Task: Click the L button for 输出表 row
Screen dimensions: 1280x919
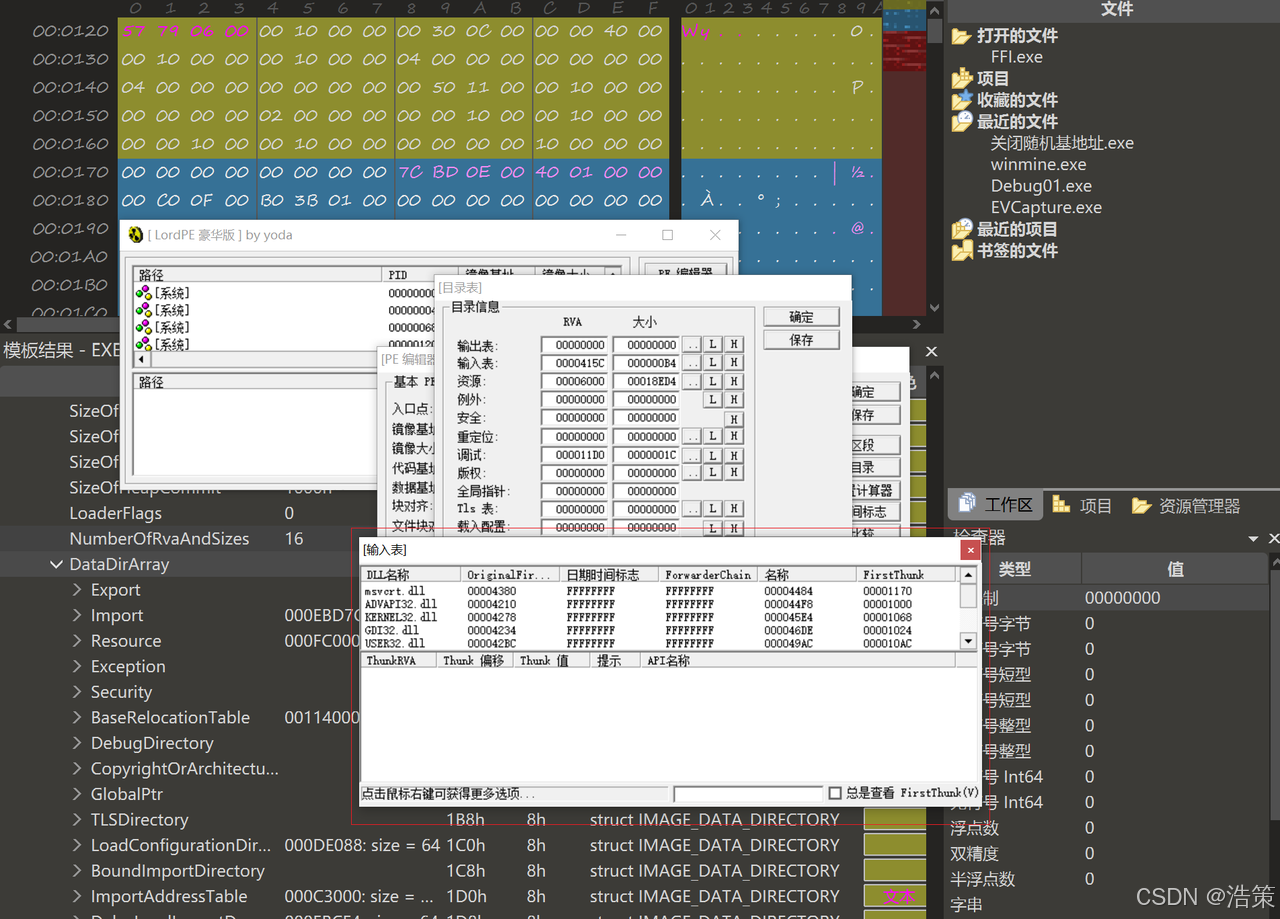Action: [713, 344]
